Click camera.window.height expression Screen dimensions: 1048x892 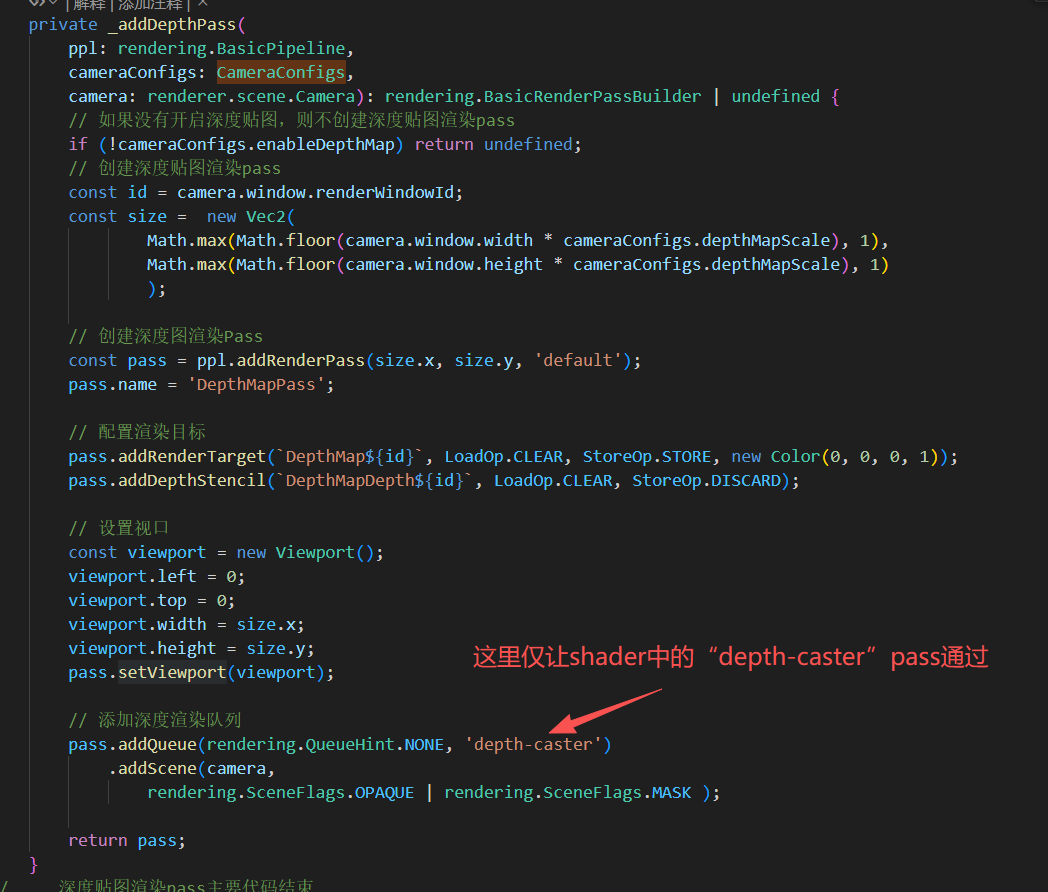(444, 265)
